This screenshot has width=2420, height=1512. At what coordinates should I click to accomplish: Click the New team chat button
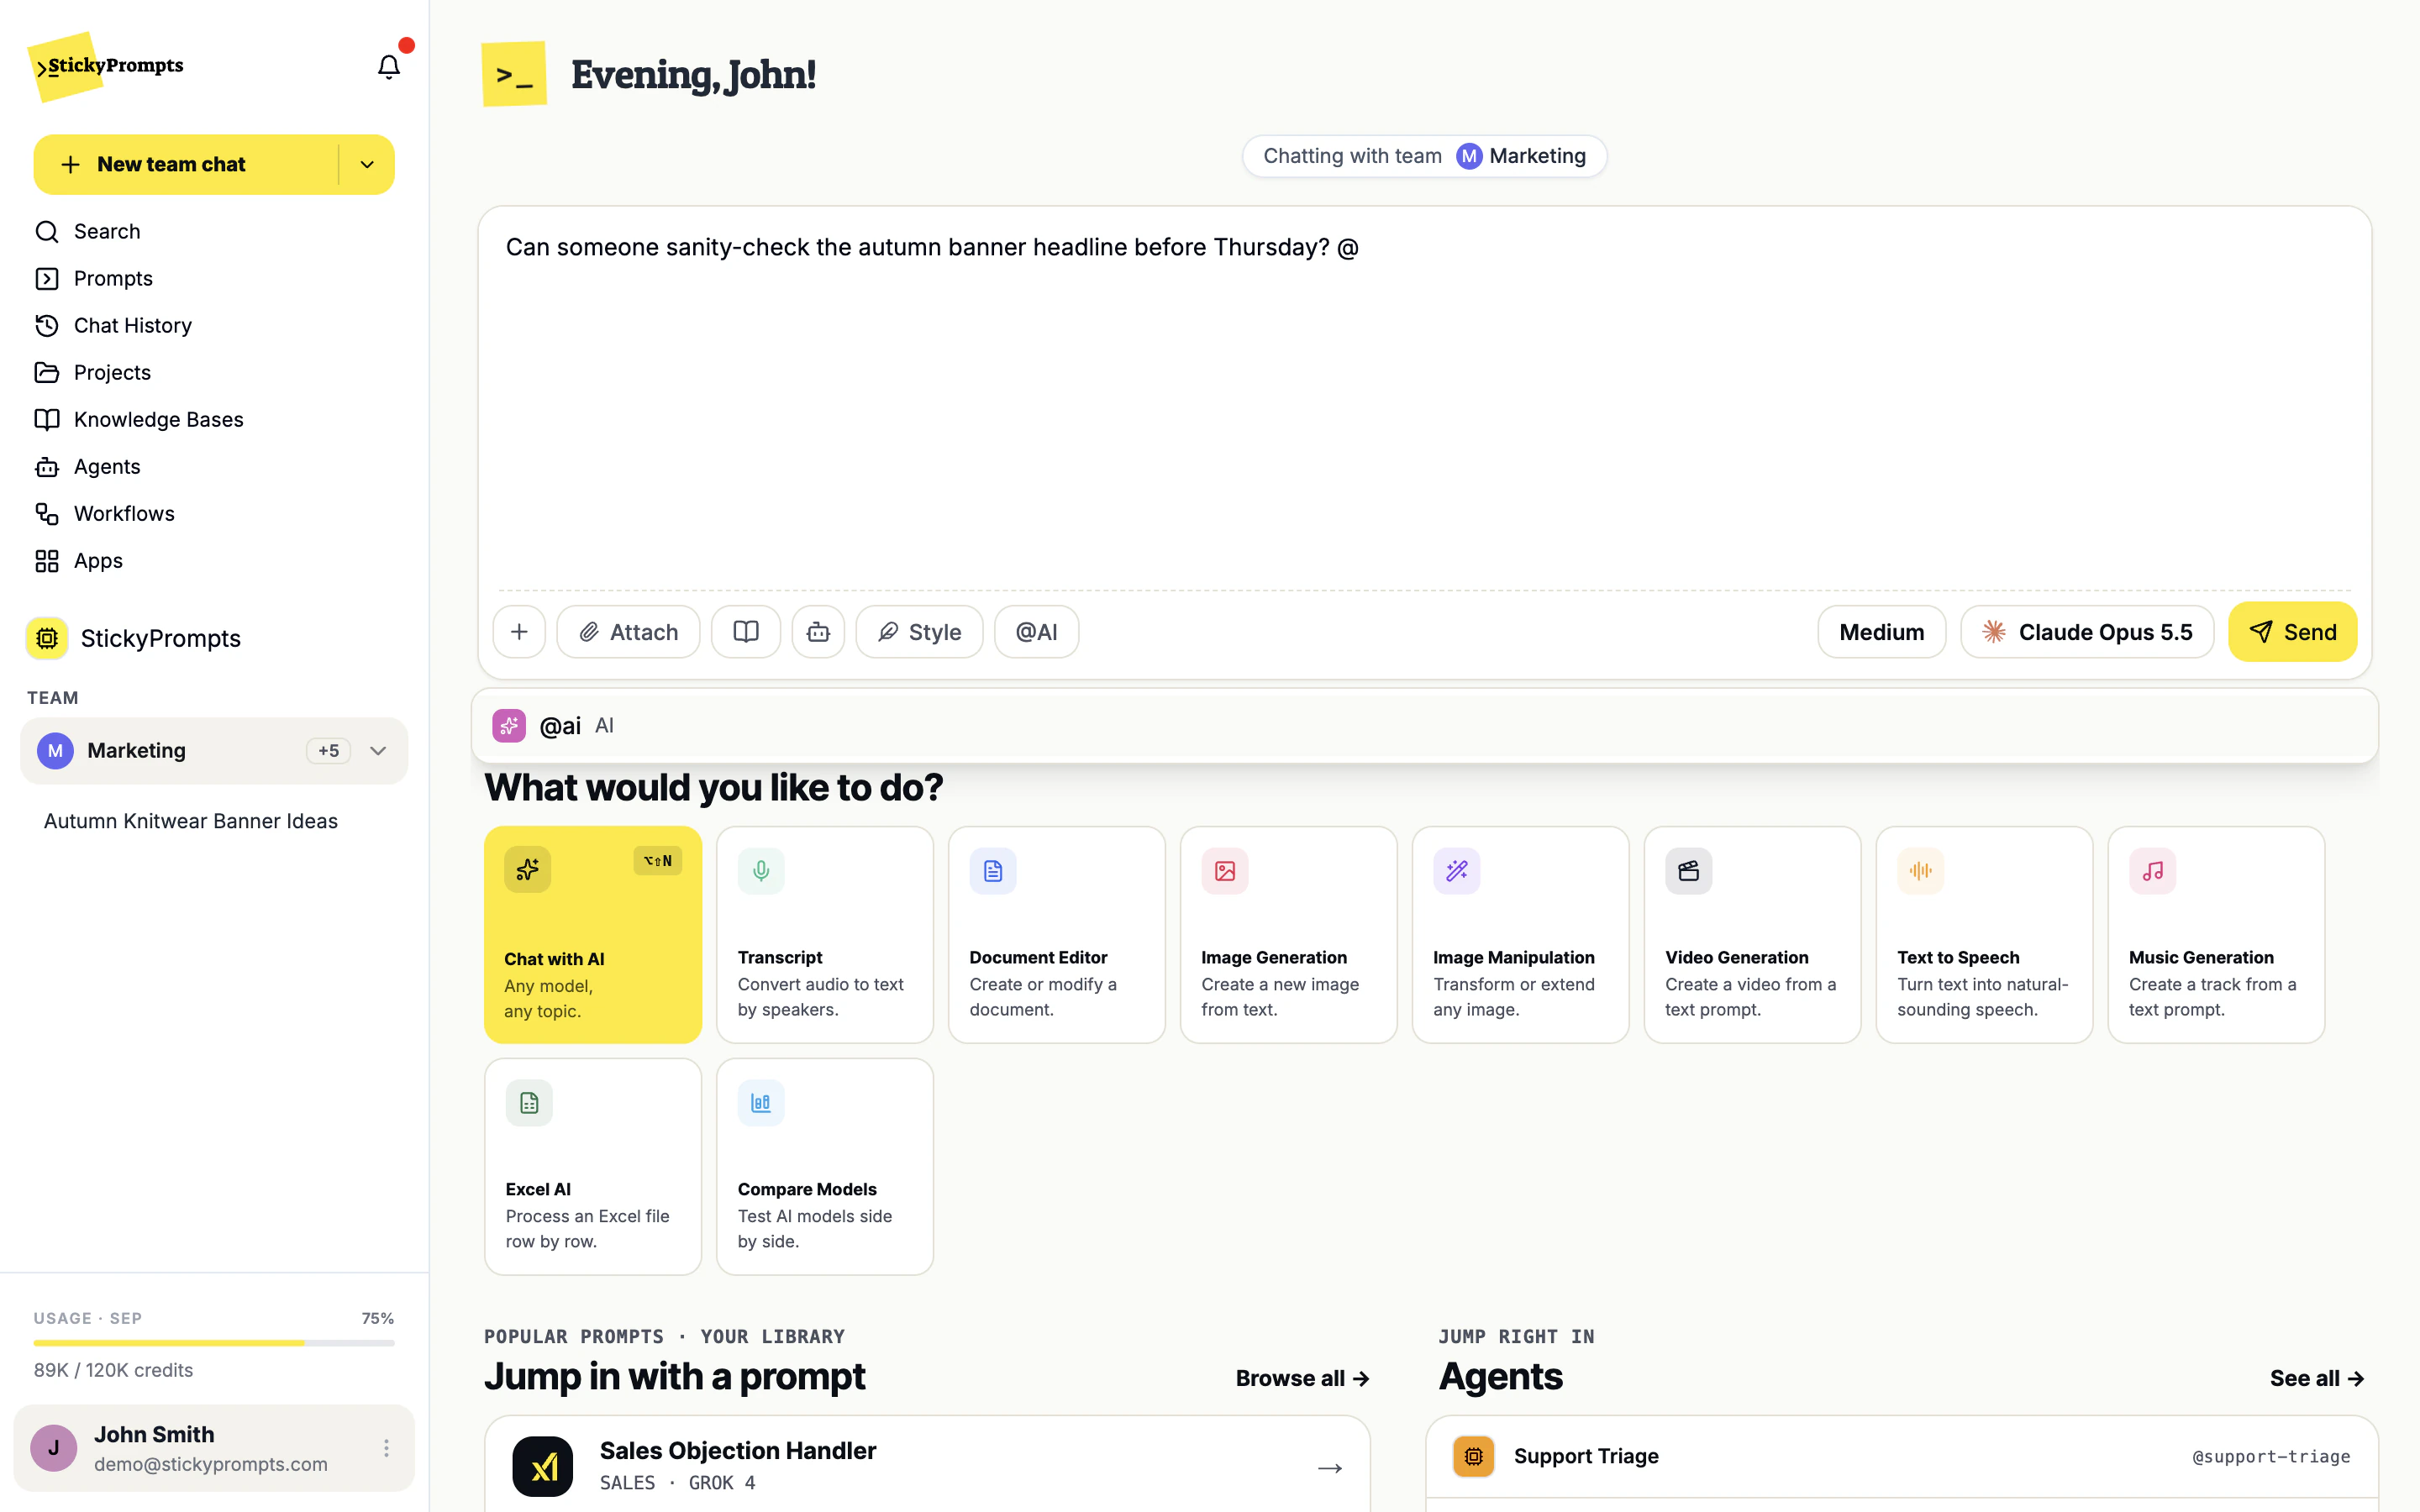pyautogui.click(x=185, y=165)
